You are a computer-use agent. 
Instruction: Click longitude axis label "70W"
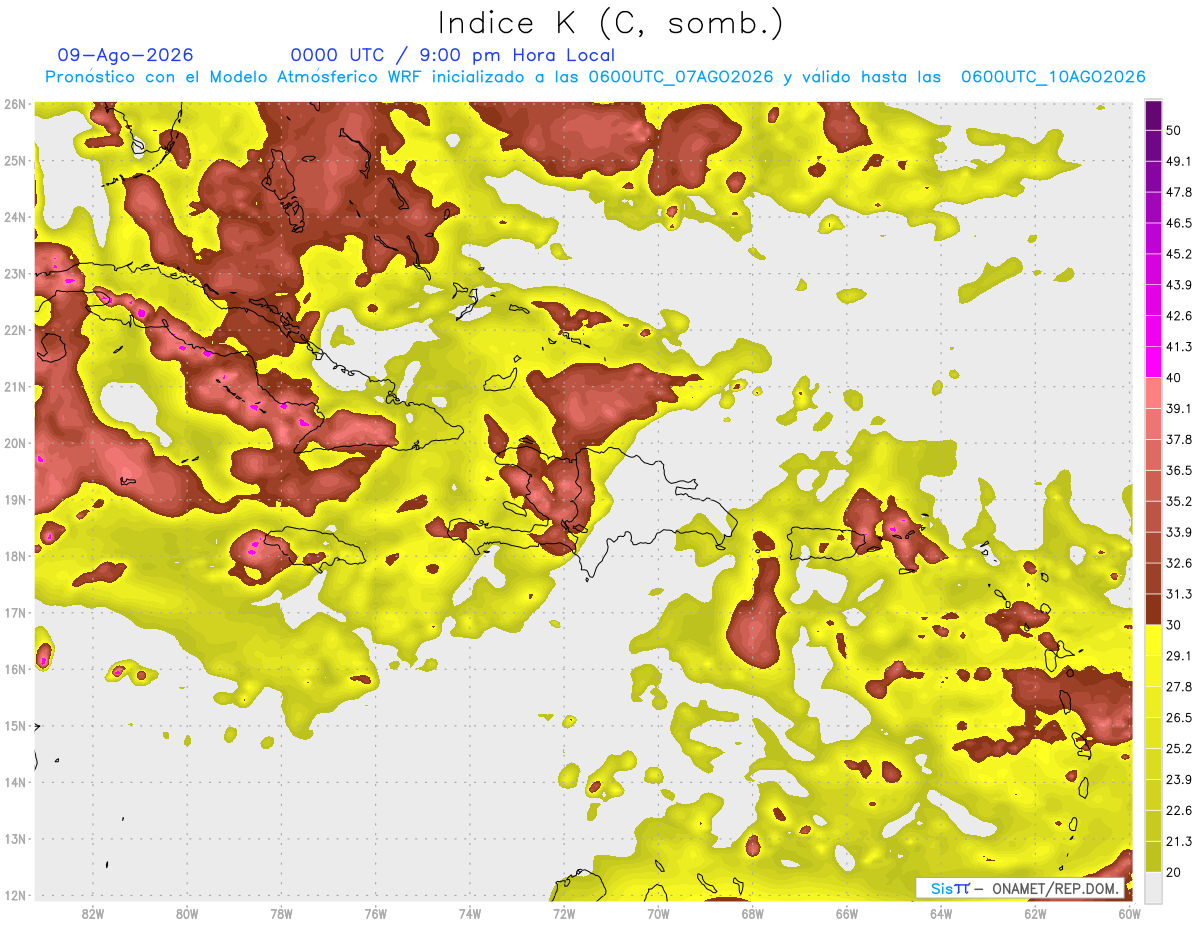pos(658,913)
